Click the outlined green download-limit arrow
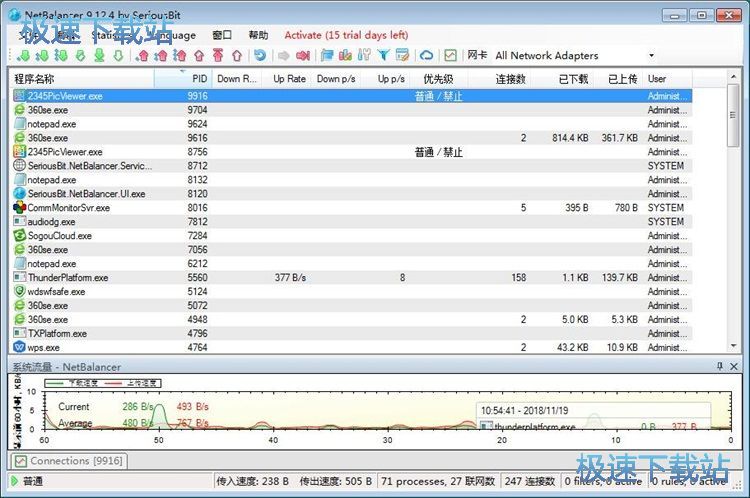The width and height of the screenshot is (750, 498). (119, 55)
